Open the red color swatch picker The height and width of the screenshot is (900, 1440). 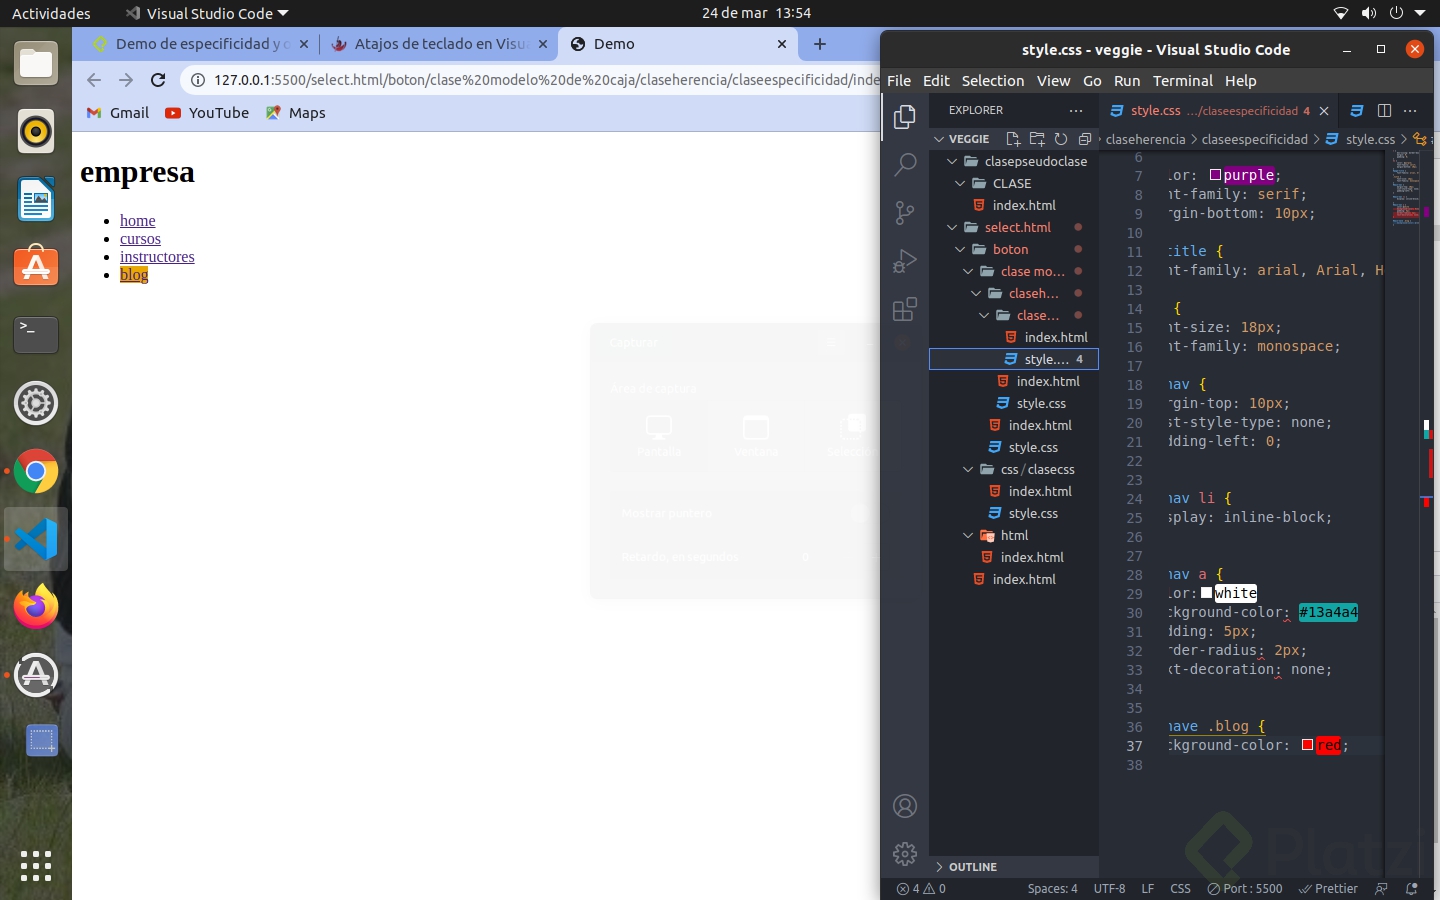click(1307, 745)
